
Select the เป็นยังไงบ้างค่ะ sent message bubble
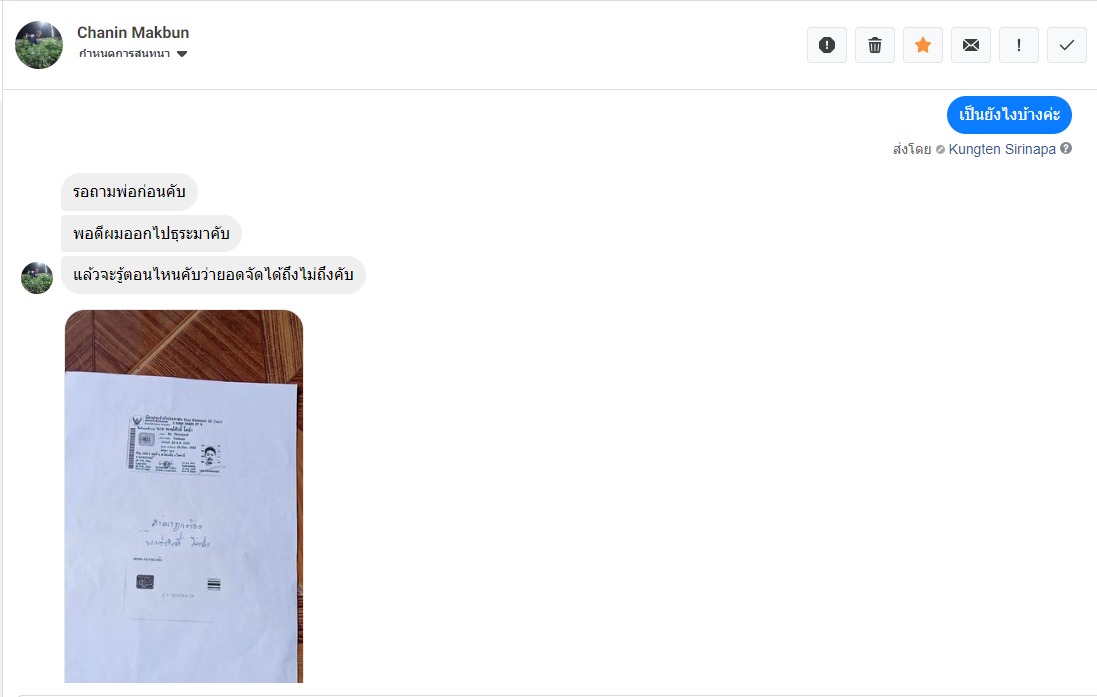1009,115
